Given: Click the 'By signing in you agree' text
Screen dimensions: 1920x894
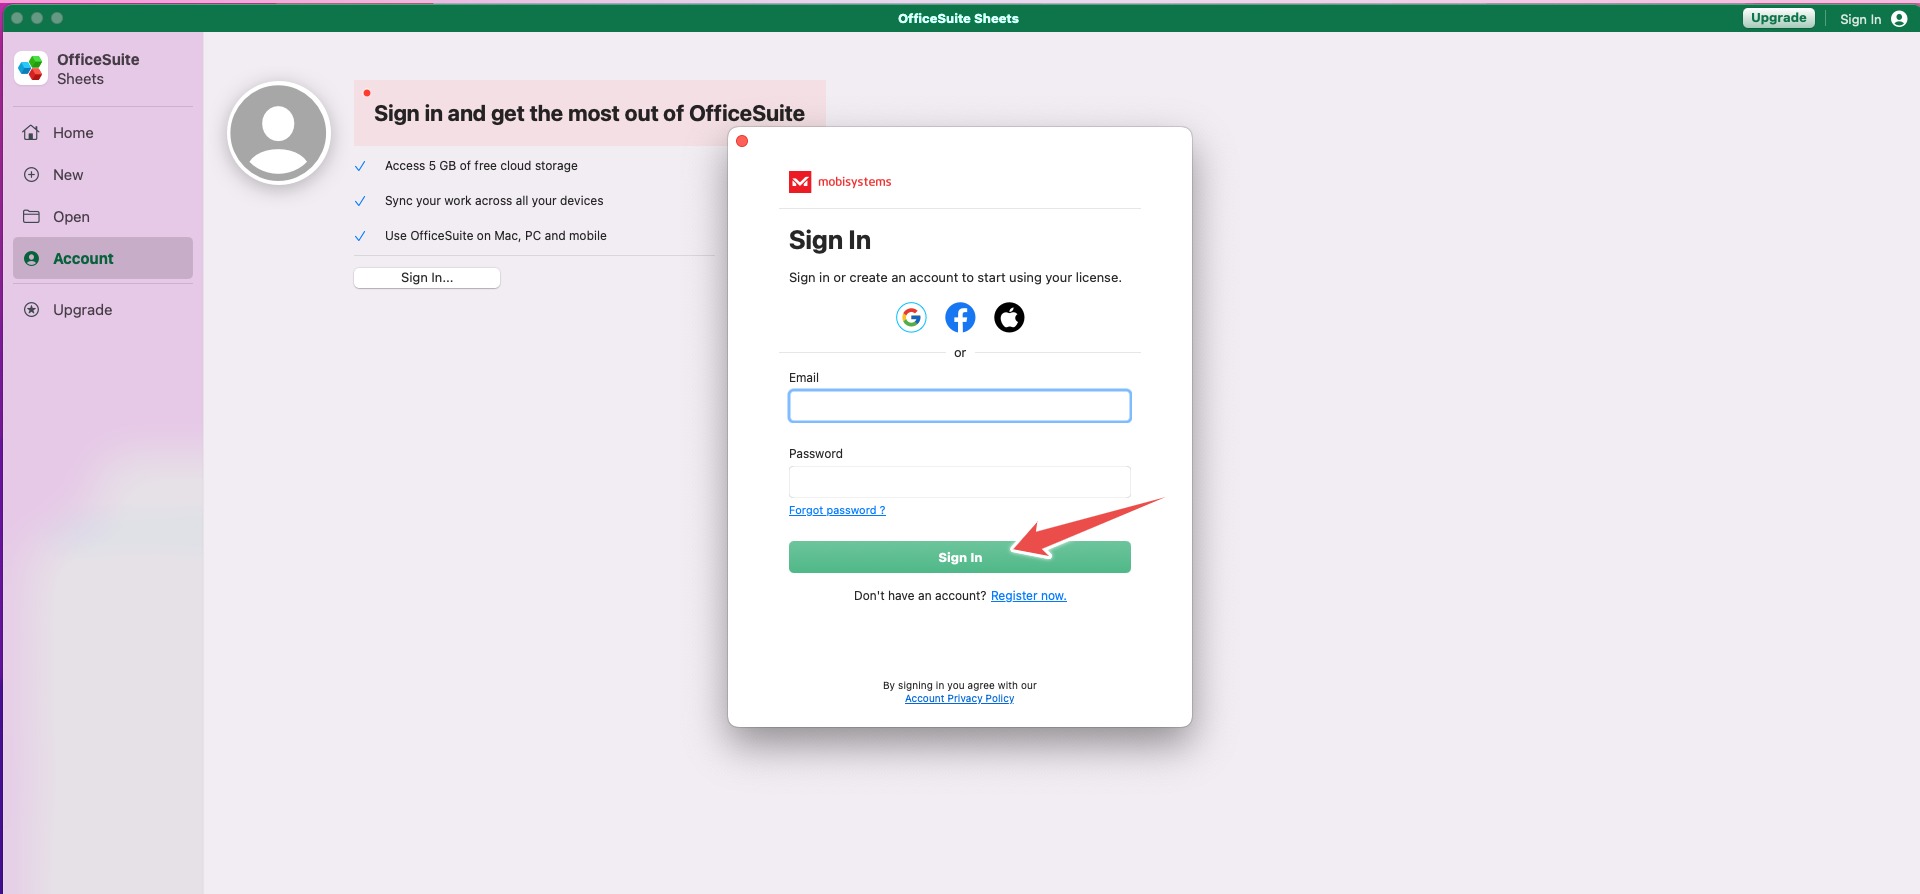Looking at the screenshot, I should [x=960, y=686].
